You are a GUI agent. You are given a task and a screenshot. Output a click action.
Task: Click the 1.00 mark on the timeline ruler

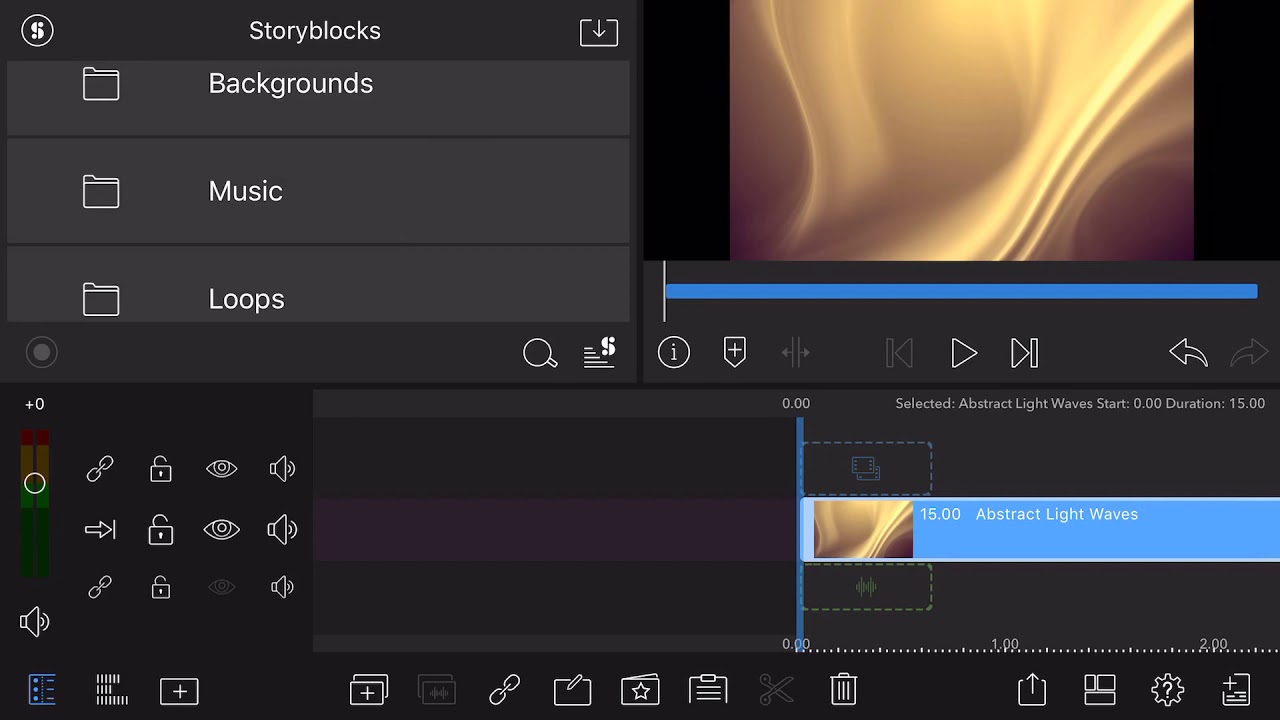click(x=1004, y=645)
